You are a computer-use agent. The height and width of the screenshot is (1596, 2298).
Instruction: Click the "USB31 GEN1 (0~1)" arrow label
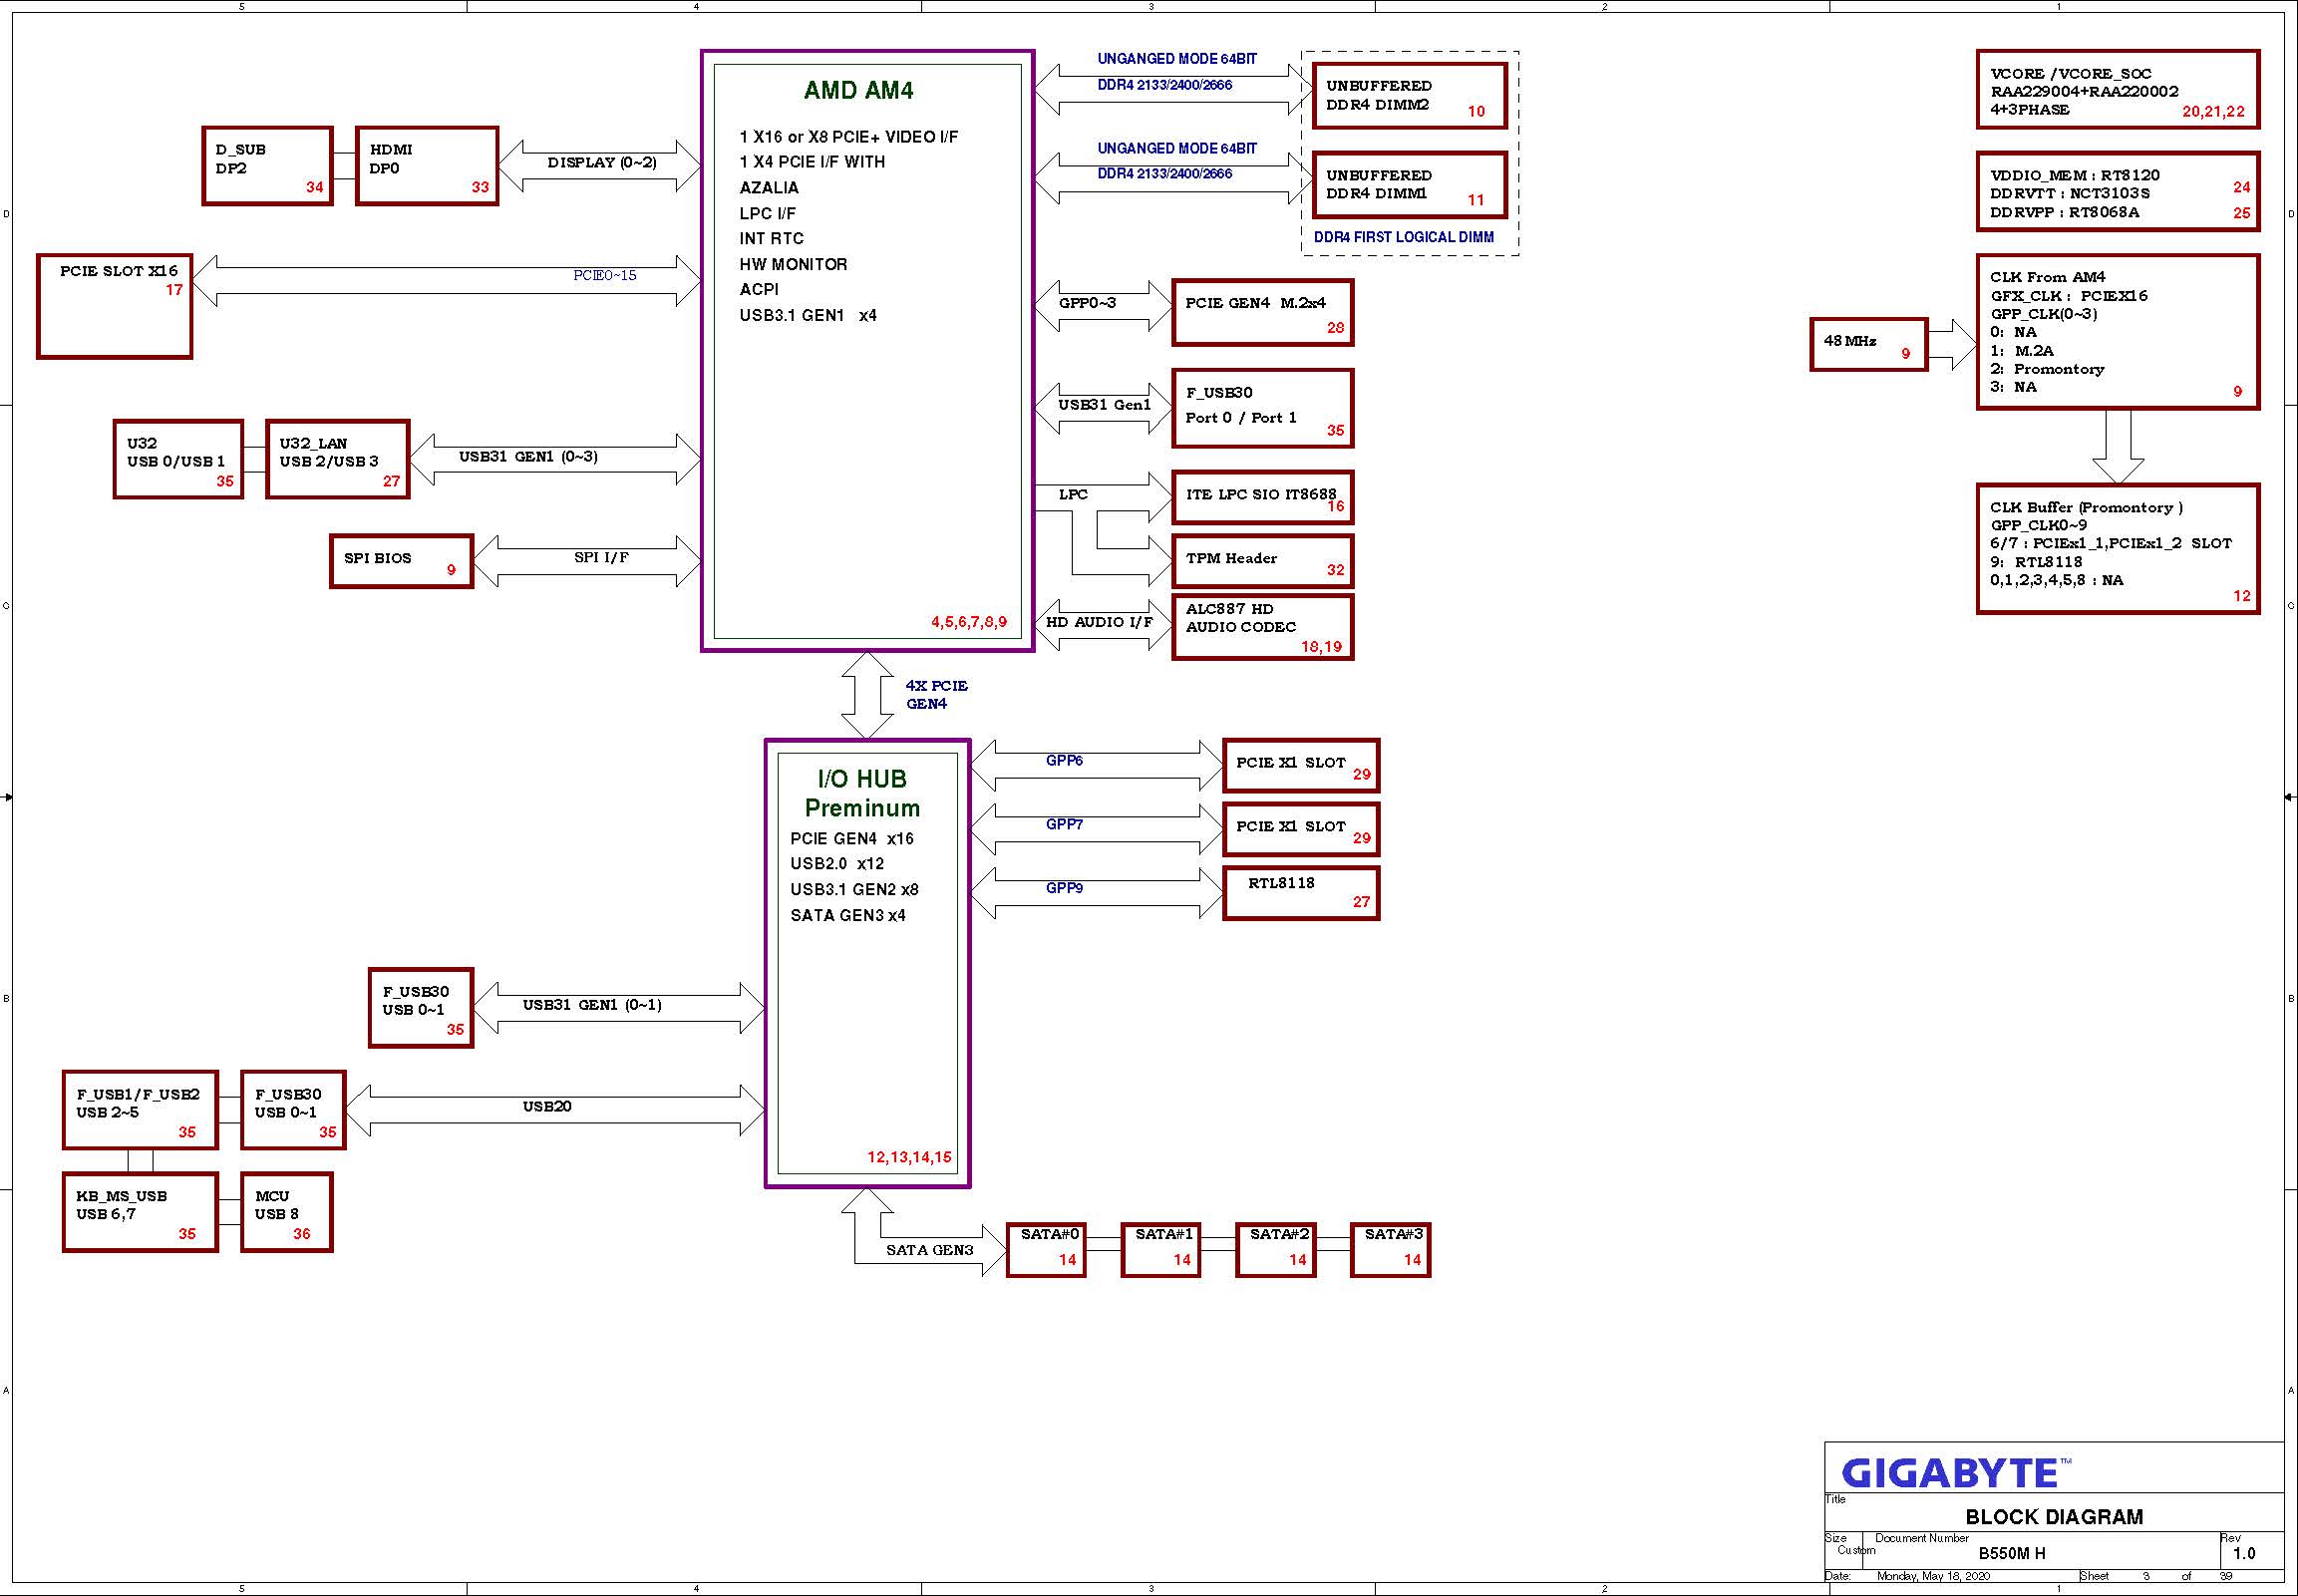pos(592,1005)
